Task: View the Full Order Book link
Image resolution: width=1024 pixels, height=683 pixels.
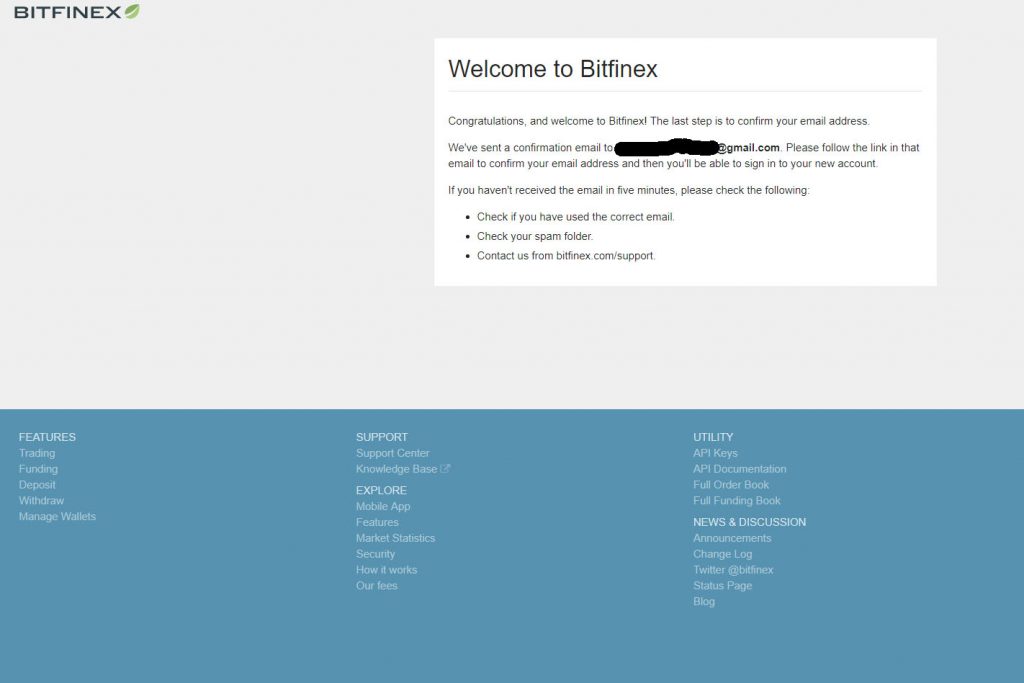Action: [731, 484]
